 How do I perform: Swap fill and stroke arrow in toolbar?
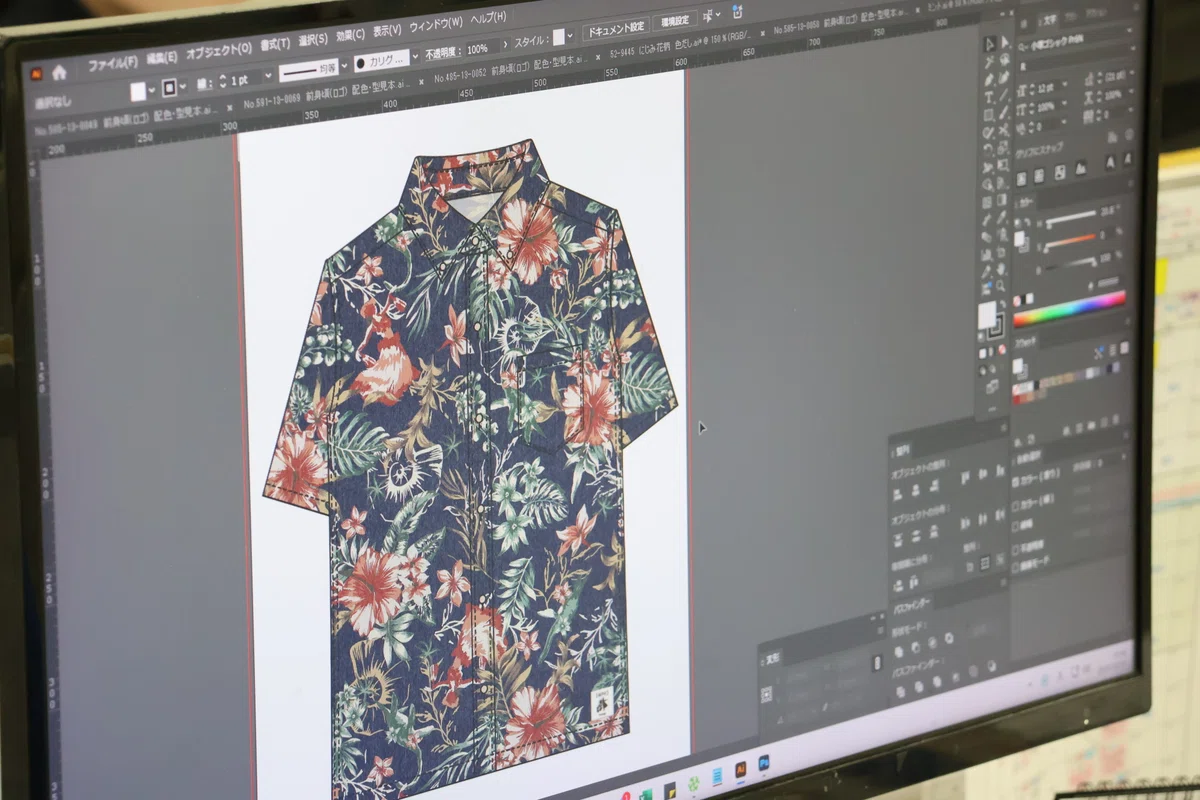tap(1004, 304)
